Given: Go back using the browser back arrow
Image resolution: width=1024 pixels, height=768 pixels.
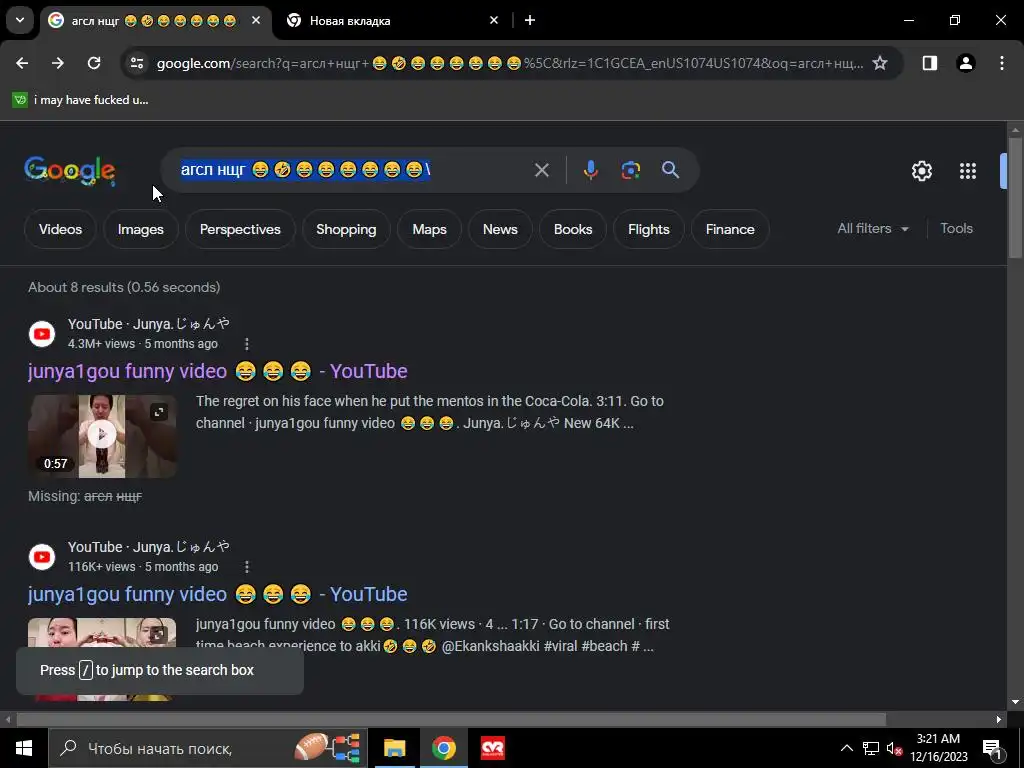Looking at the screenshot, I should (x=22, y=63).
